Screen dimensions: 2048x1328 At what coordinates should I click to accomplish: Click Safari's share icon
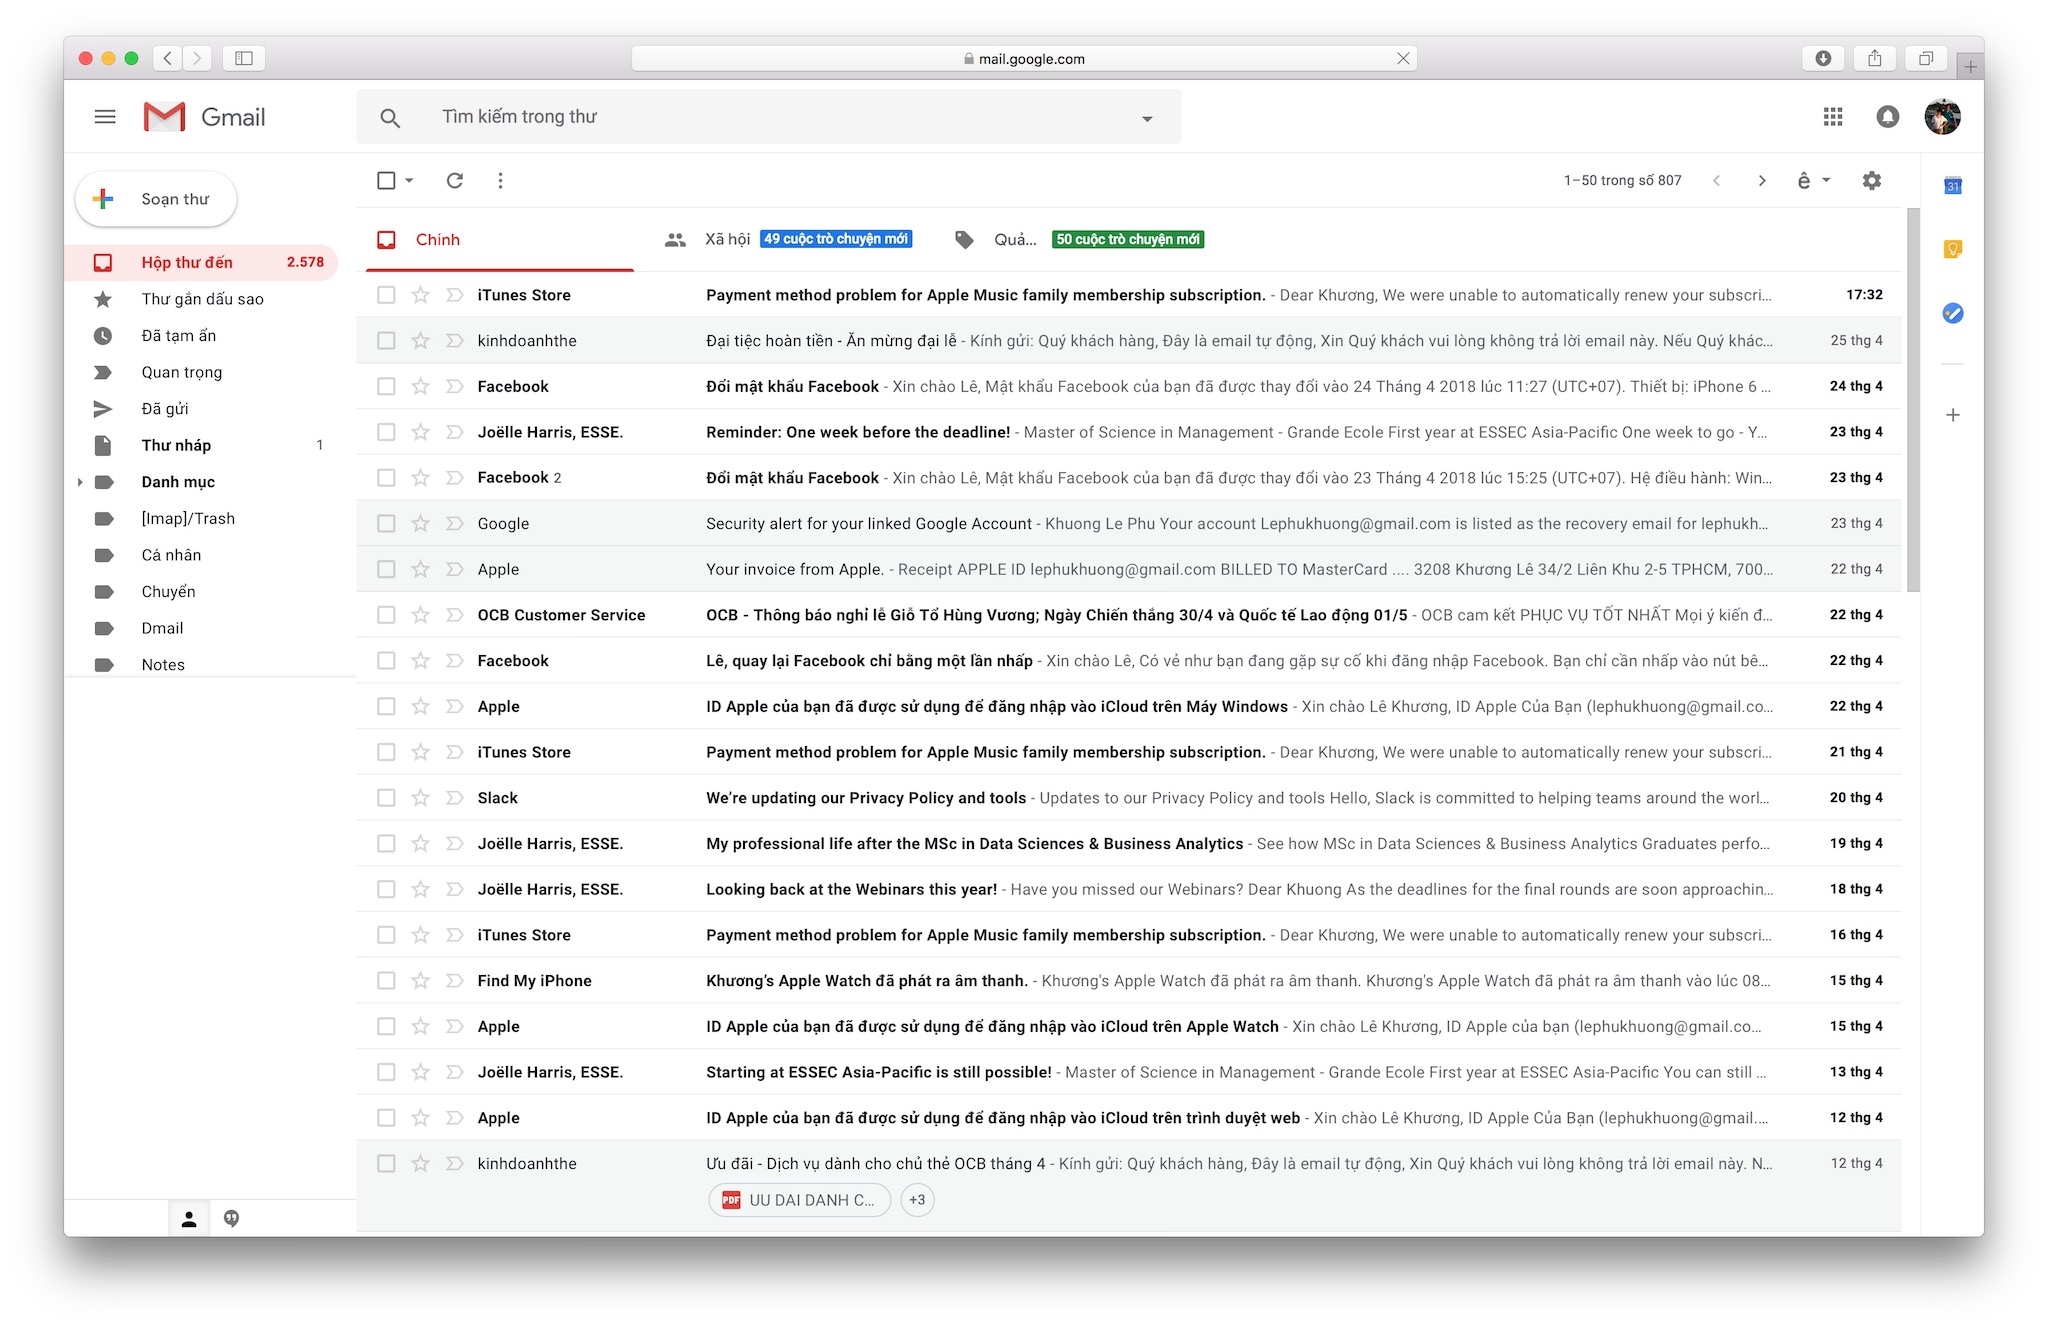[1874, 58]
